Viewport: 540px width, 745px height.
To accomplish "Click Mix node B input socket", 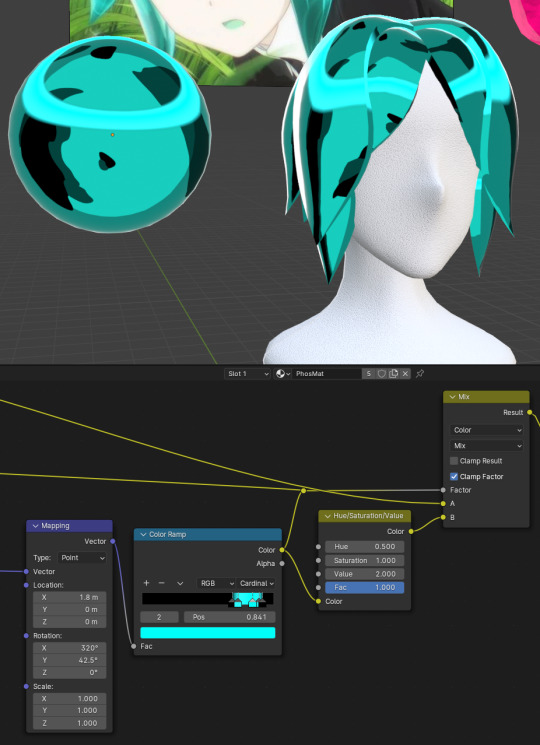I will (443, 517).
